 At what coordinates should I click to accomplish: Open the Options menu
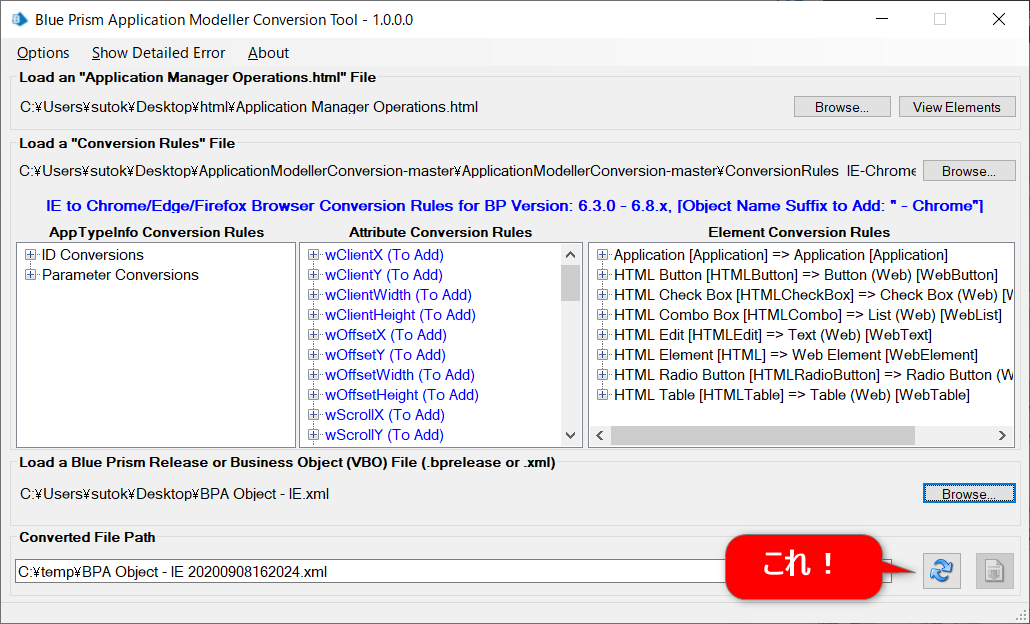[x=43, y=53]
